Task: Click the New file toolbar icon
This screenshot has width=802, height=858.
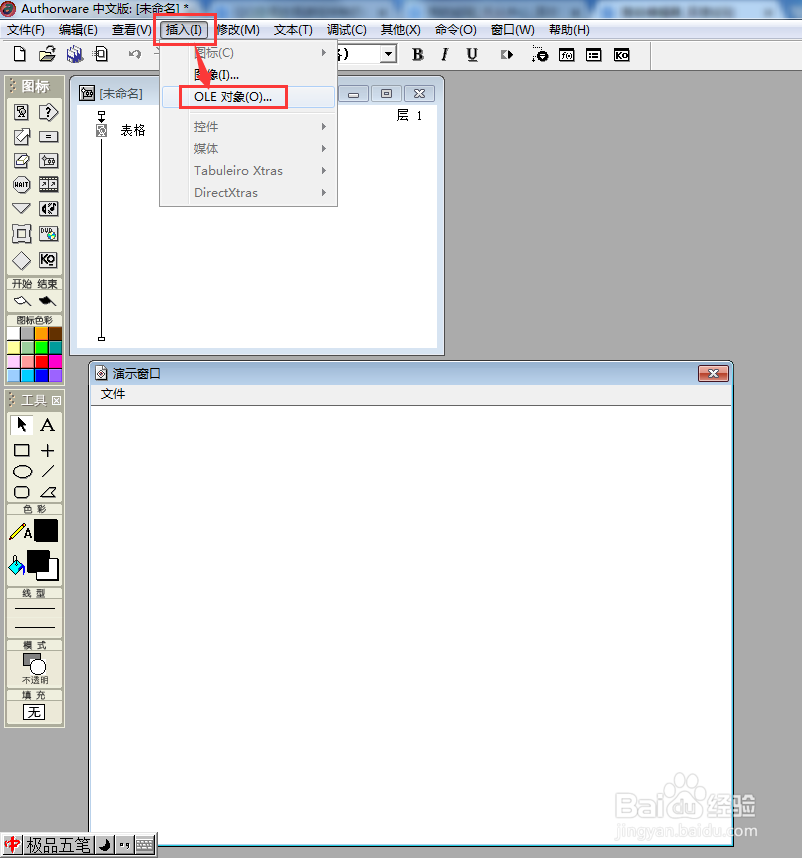Action: tap(20, 54)
